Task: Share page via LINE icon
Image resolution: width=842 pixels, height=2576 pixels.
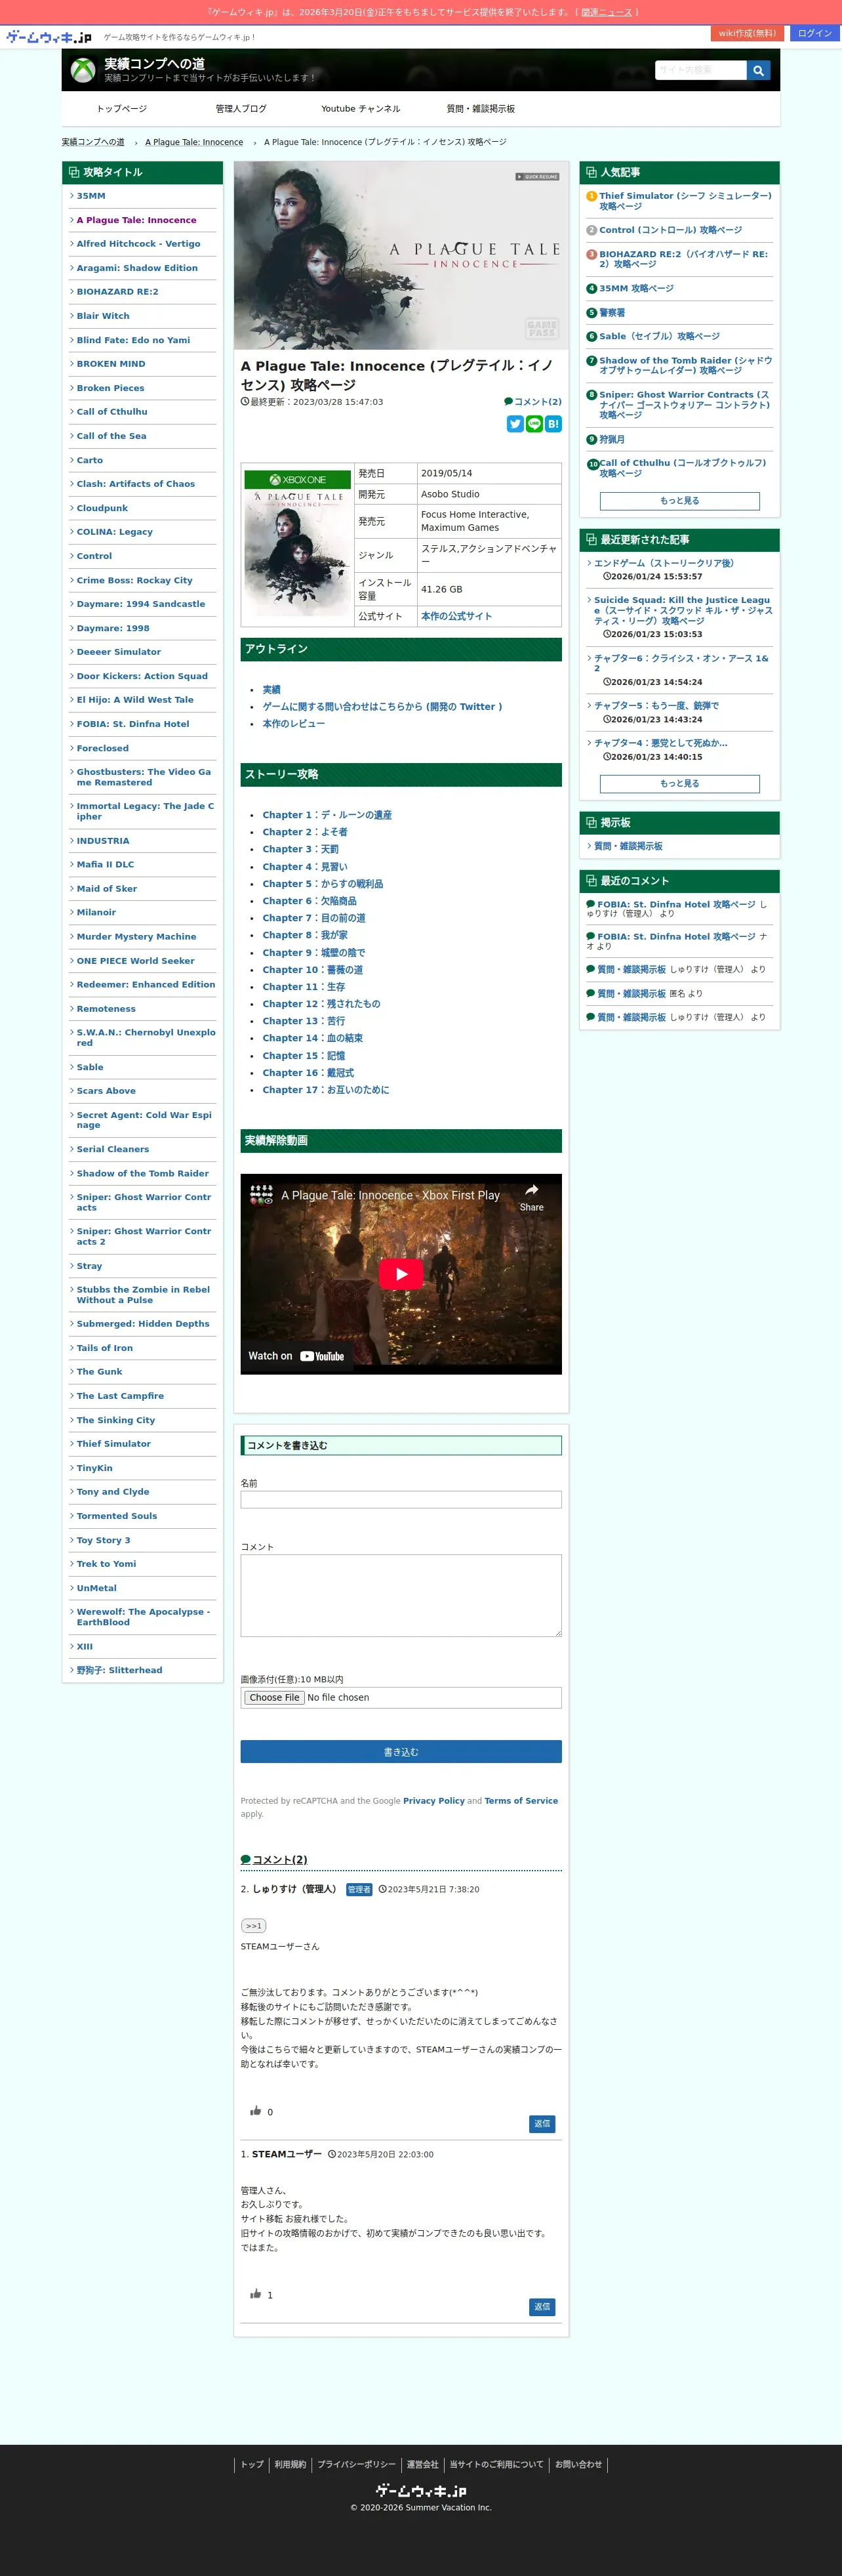Action: click(x=534, y=424)
